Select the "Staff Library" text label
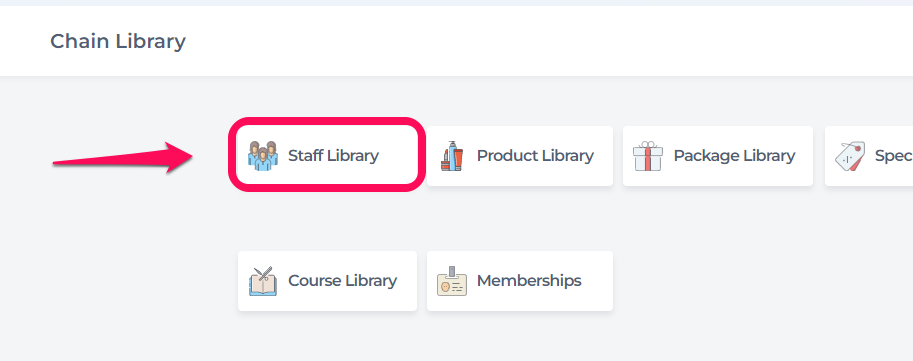 pyautogui.click(x=333, y=155)
